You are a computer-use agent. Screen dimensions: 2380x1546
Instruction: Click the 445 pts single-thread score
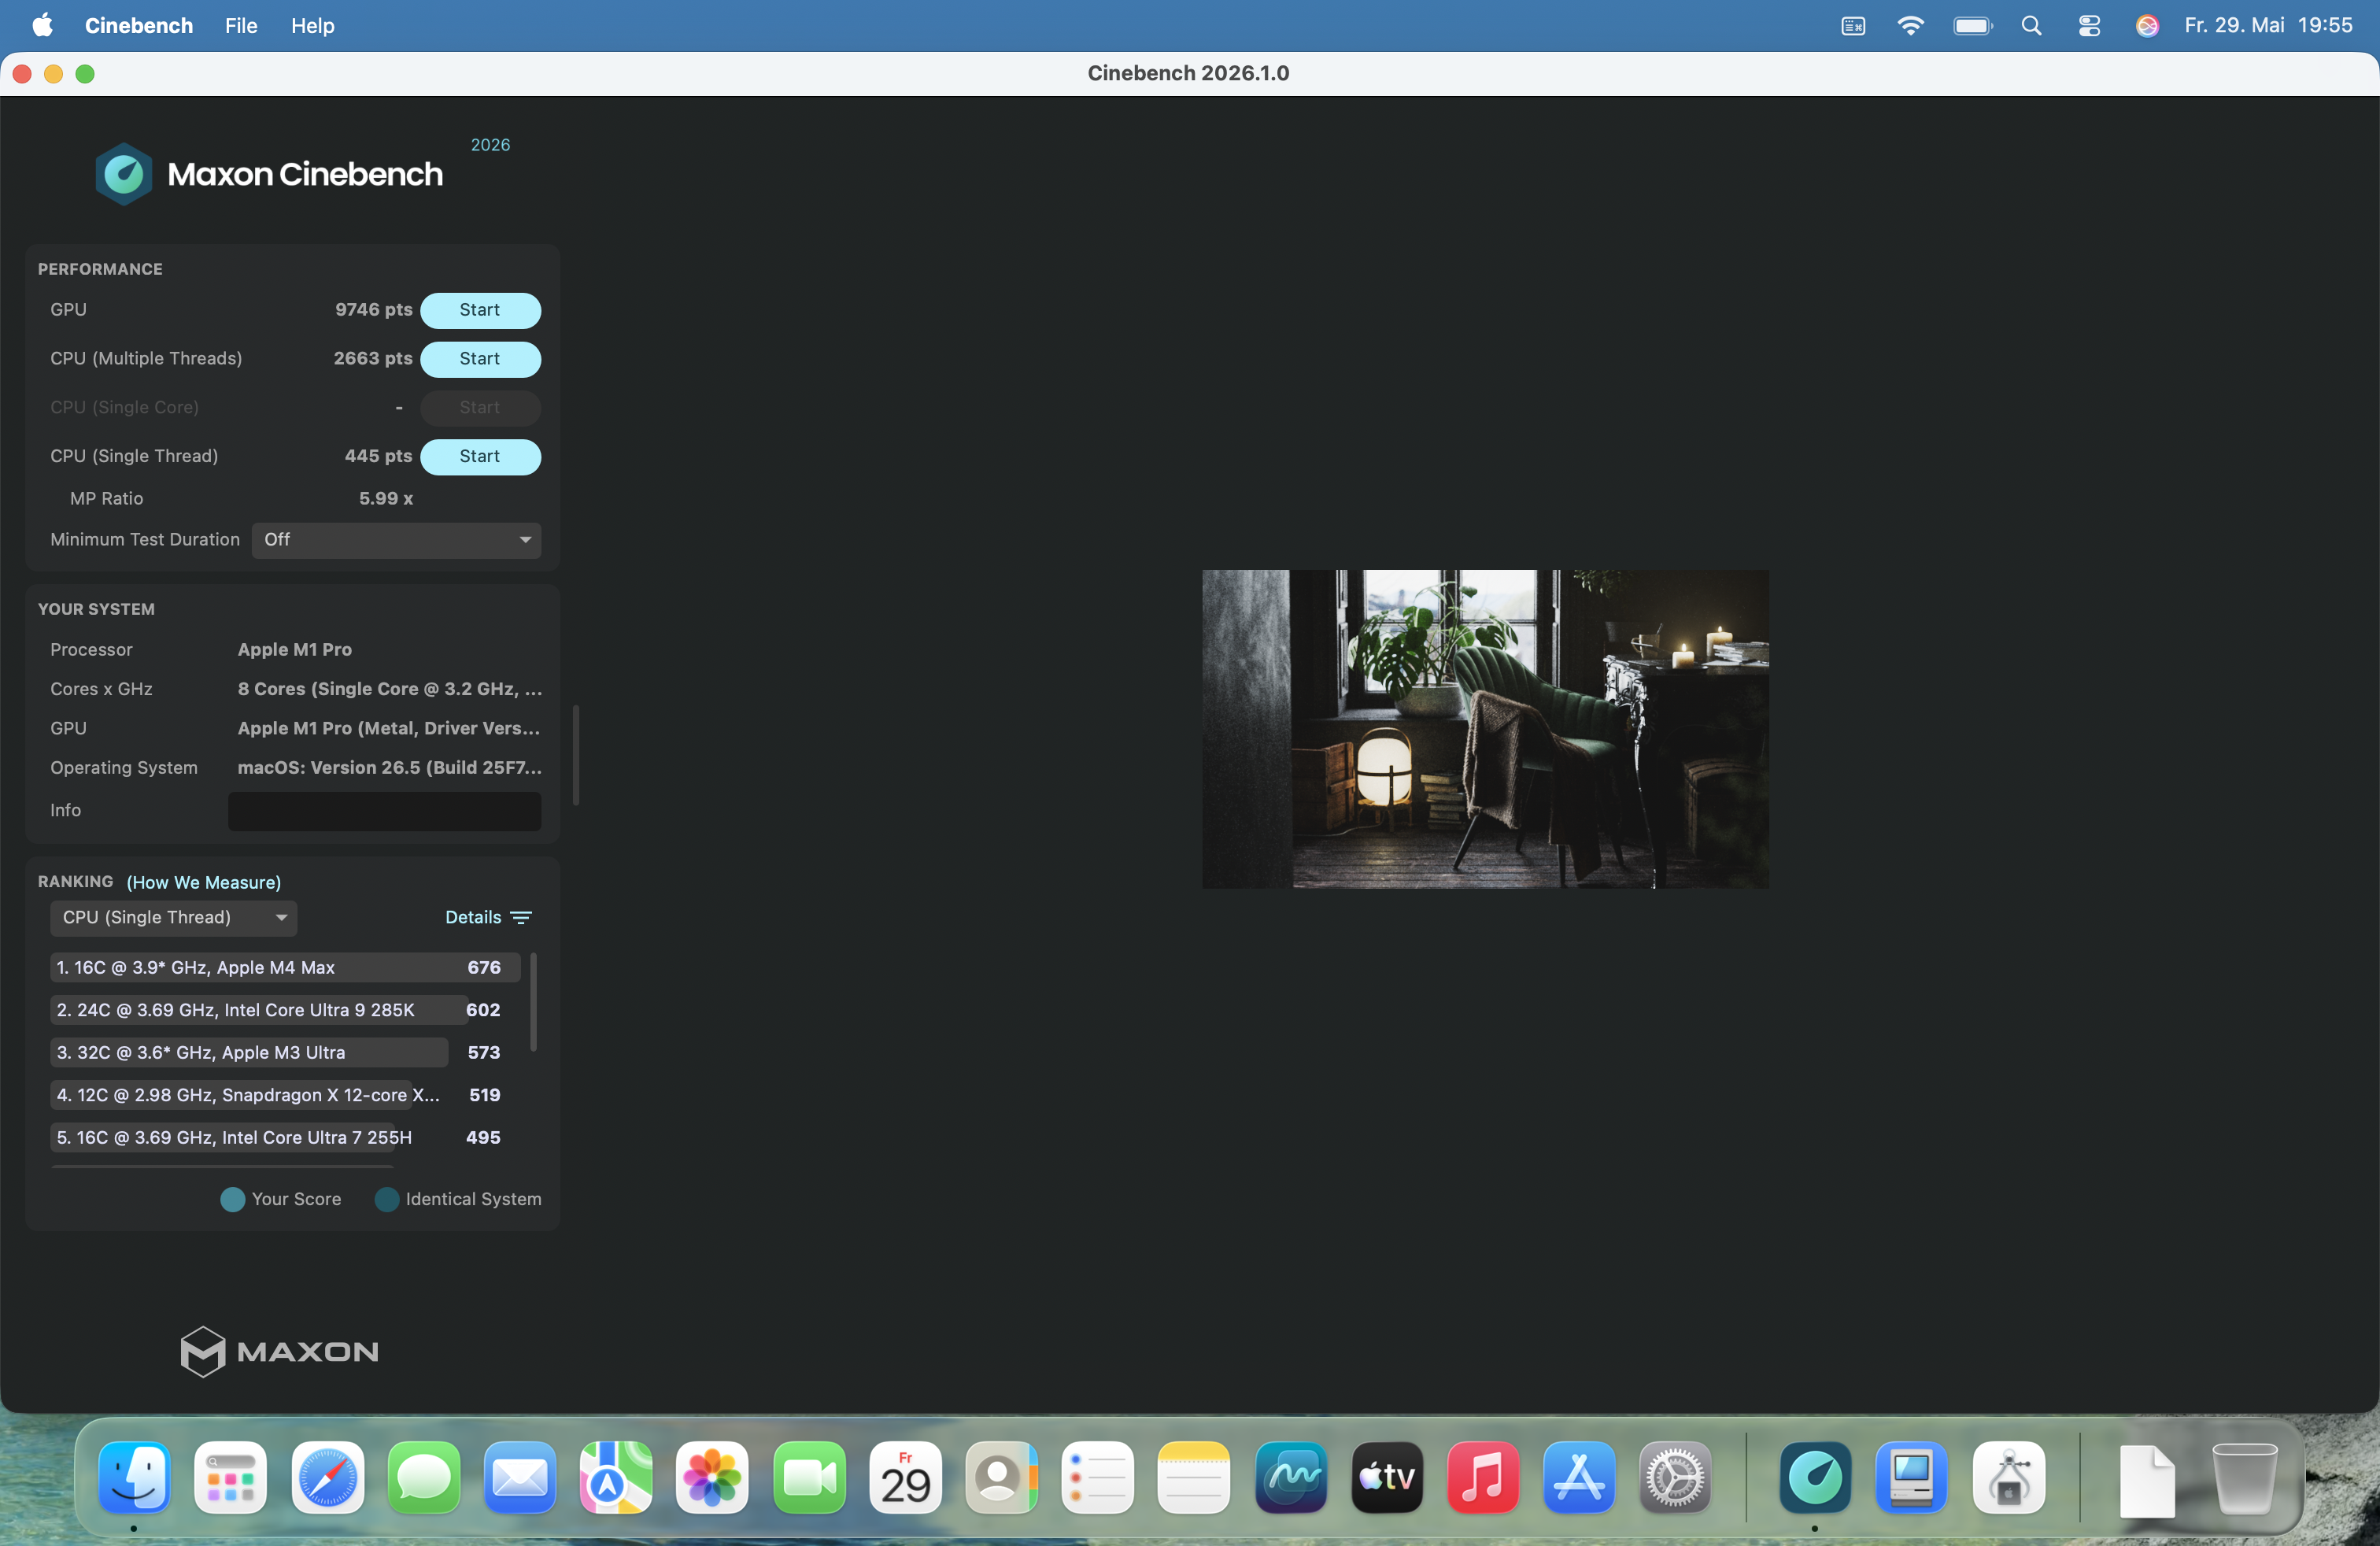coord(378,456)
